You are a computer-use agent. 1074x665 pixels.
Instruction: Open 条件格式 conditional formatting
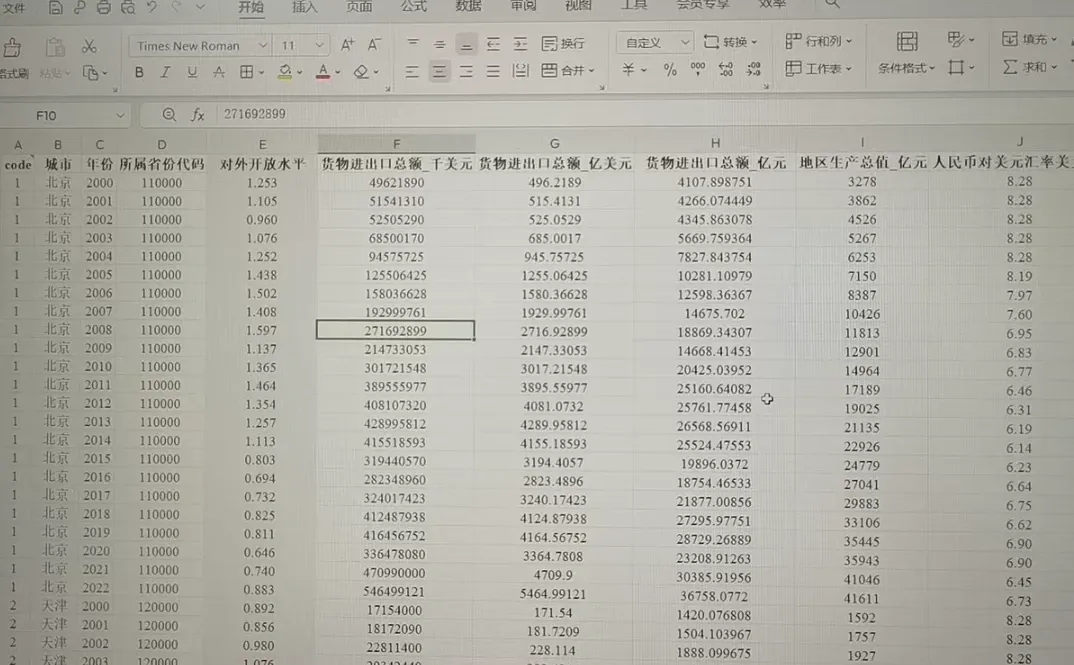[905, 66]
